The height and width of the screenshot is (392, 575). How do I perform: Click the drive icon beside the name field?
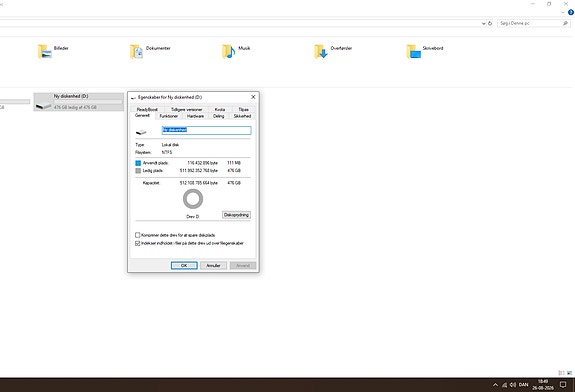[x=141, y=132]
